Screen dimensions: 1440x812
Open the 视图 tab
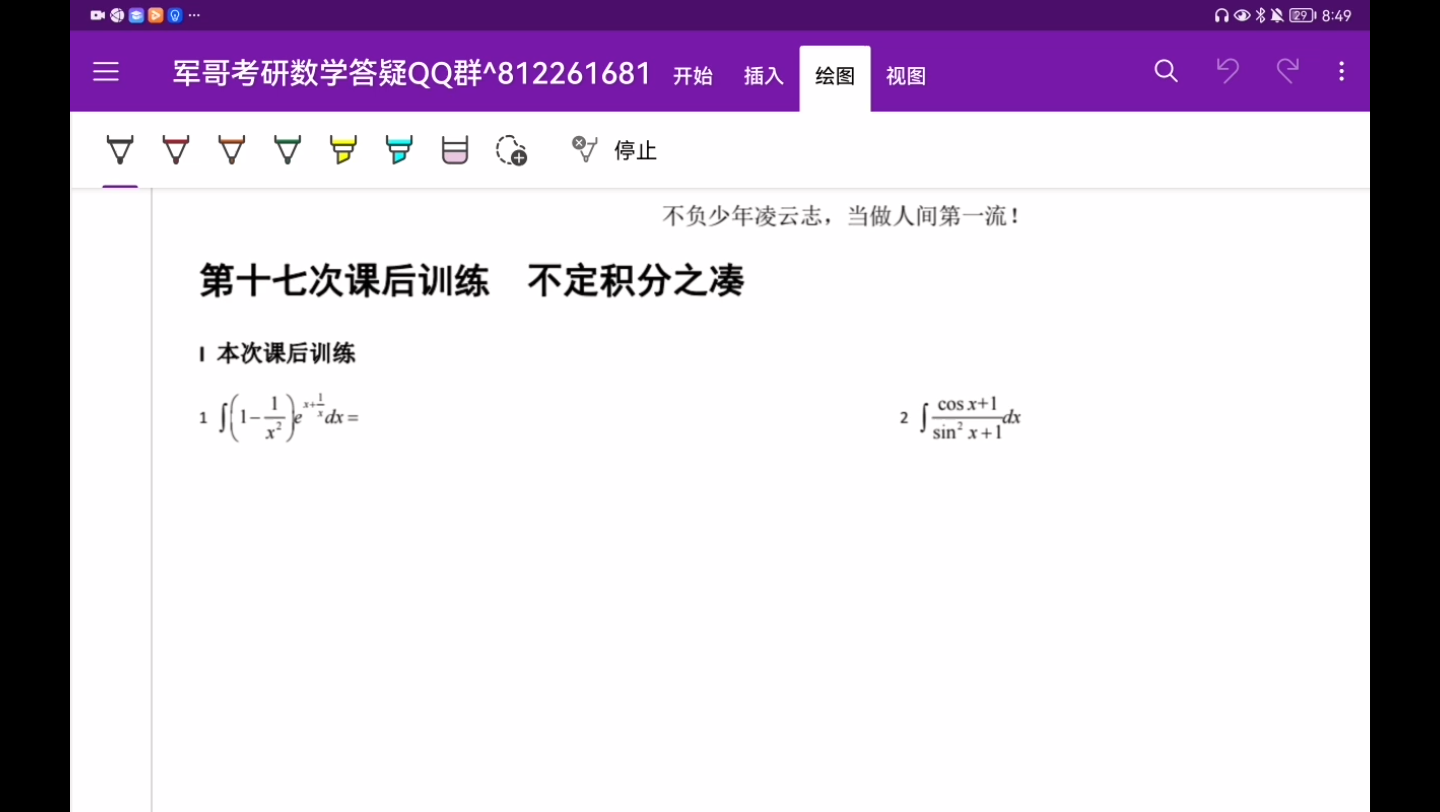coord(905,76)
